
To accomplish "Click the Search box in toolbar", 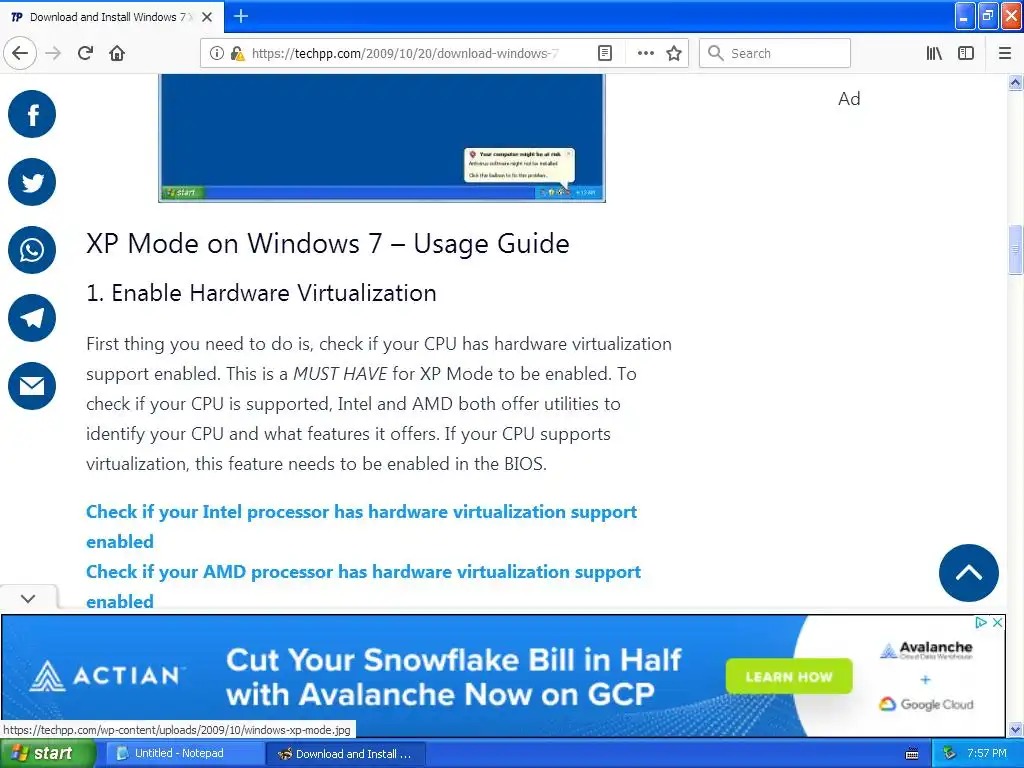I will click(x=775, y=54).
